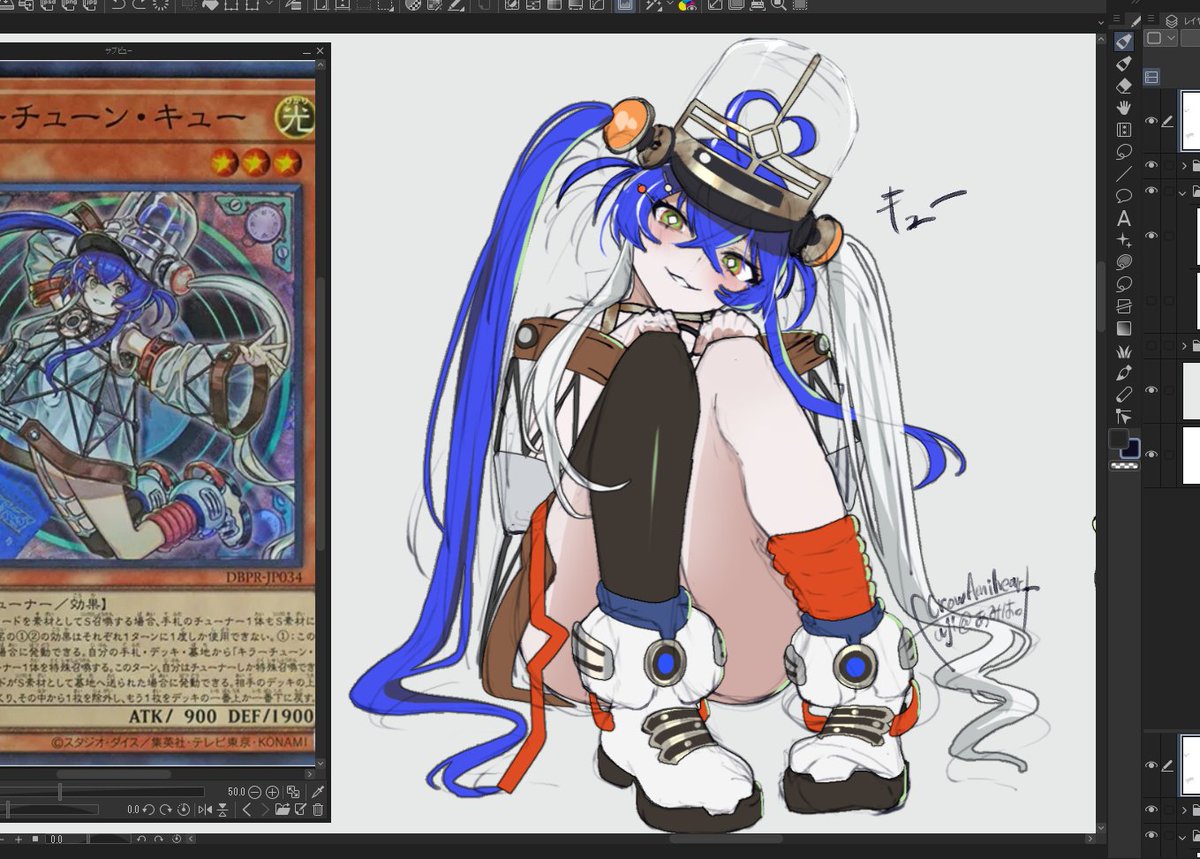The height and width of the screenshot is (859, 1200).
Task: Pick the main drawing color swatch
Action: pos(1119,439)
